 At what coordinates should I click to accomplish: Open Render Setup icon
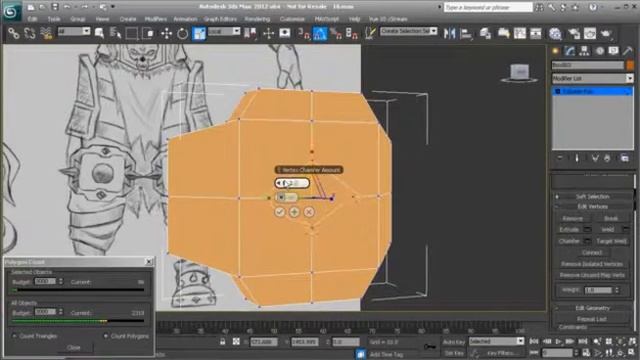tap(573, 33)
